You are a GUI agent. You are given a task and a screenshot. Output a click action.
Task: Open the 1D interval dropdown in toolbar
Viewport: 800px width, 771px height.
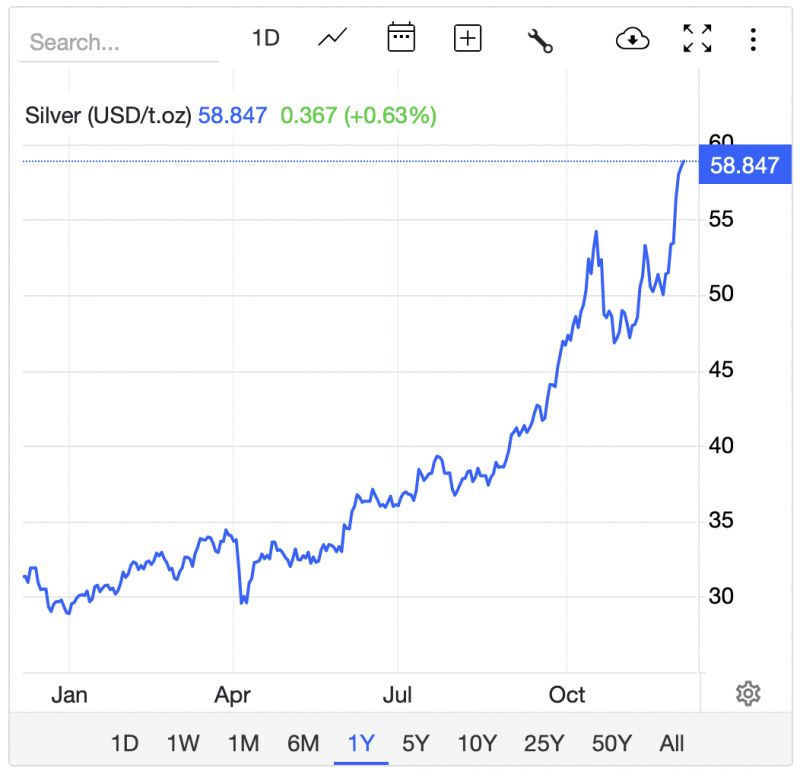(x=265, y=39)
